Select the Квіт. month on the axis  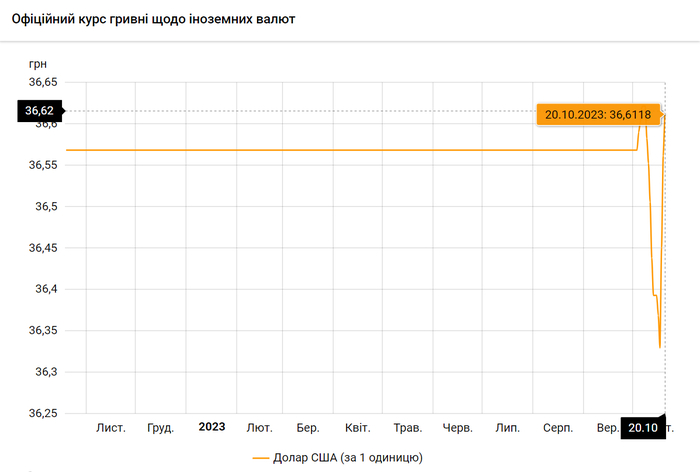[x=357, y=428]
